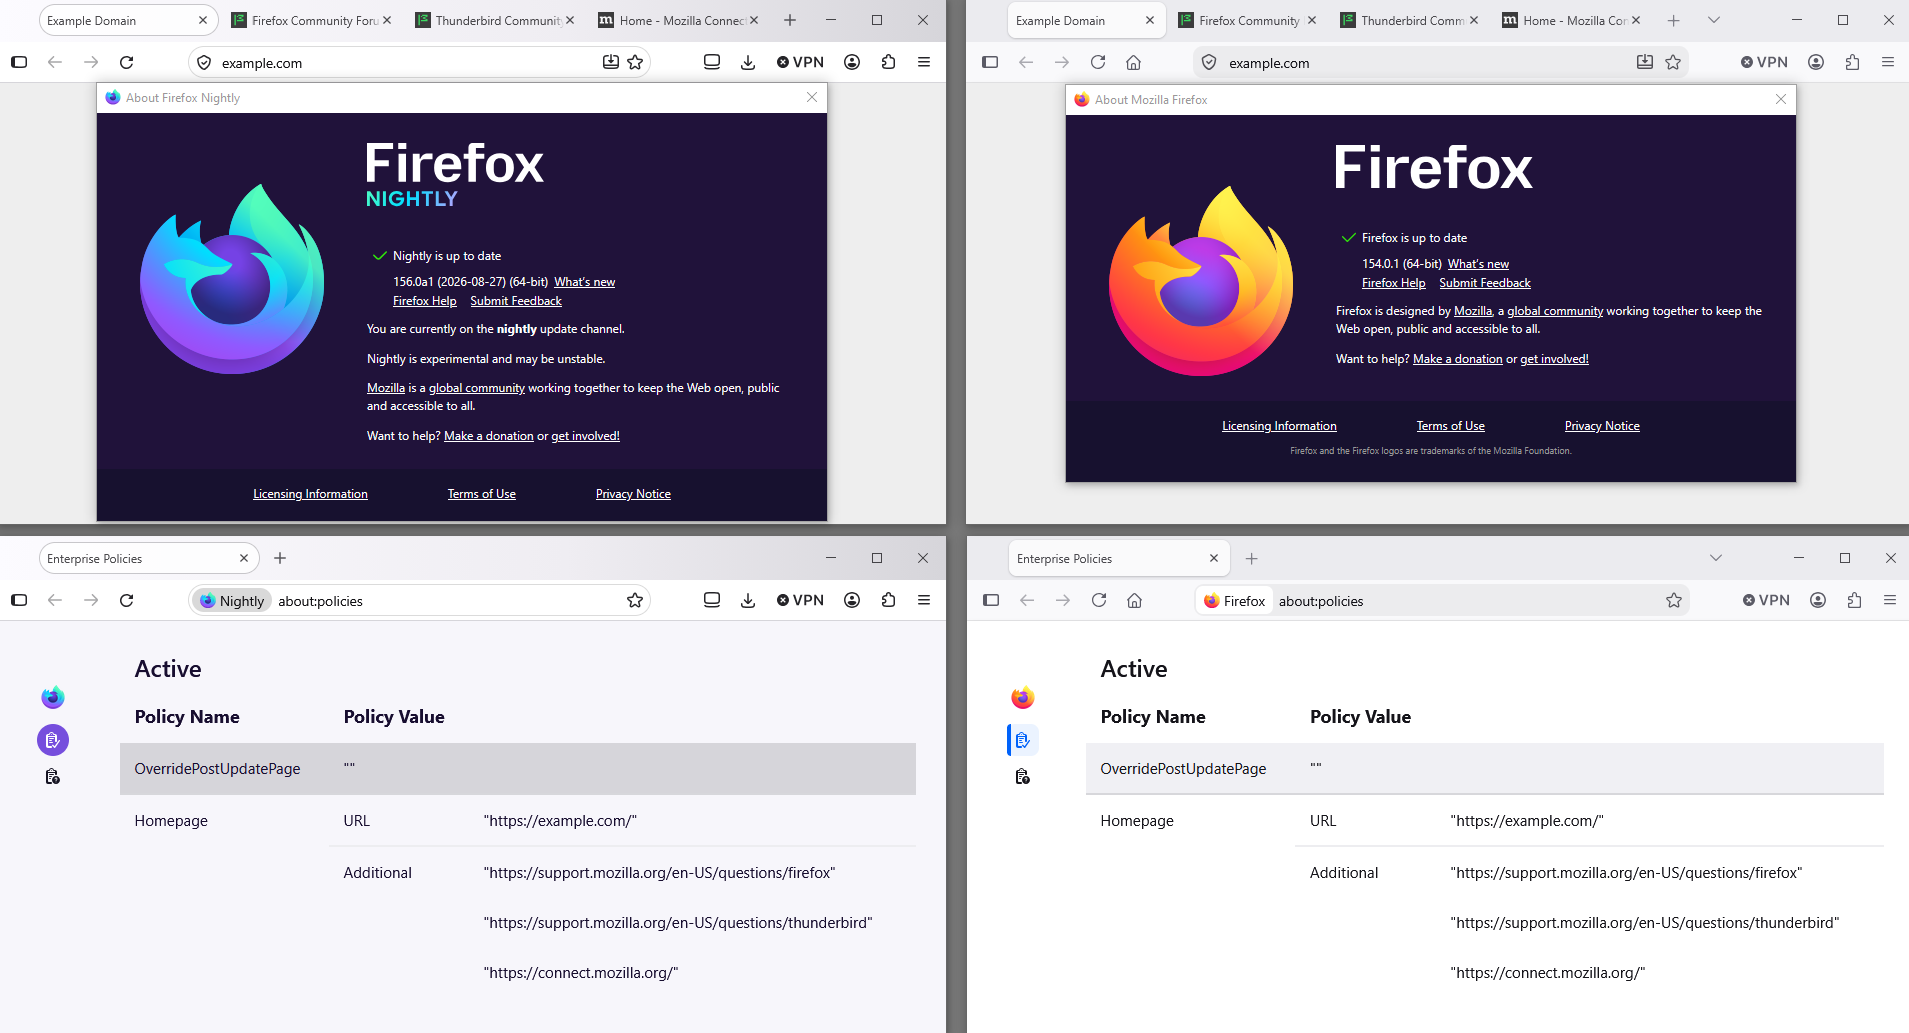Open account menu in Nightly example.com window
This screenshot has width=1909, height=1033.
click(x=852, y=62)
